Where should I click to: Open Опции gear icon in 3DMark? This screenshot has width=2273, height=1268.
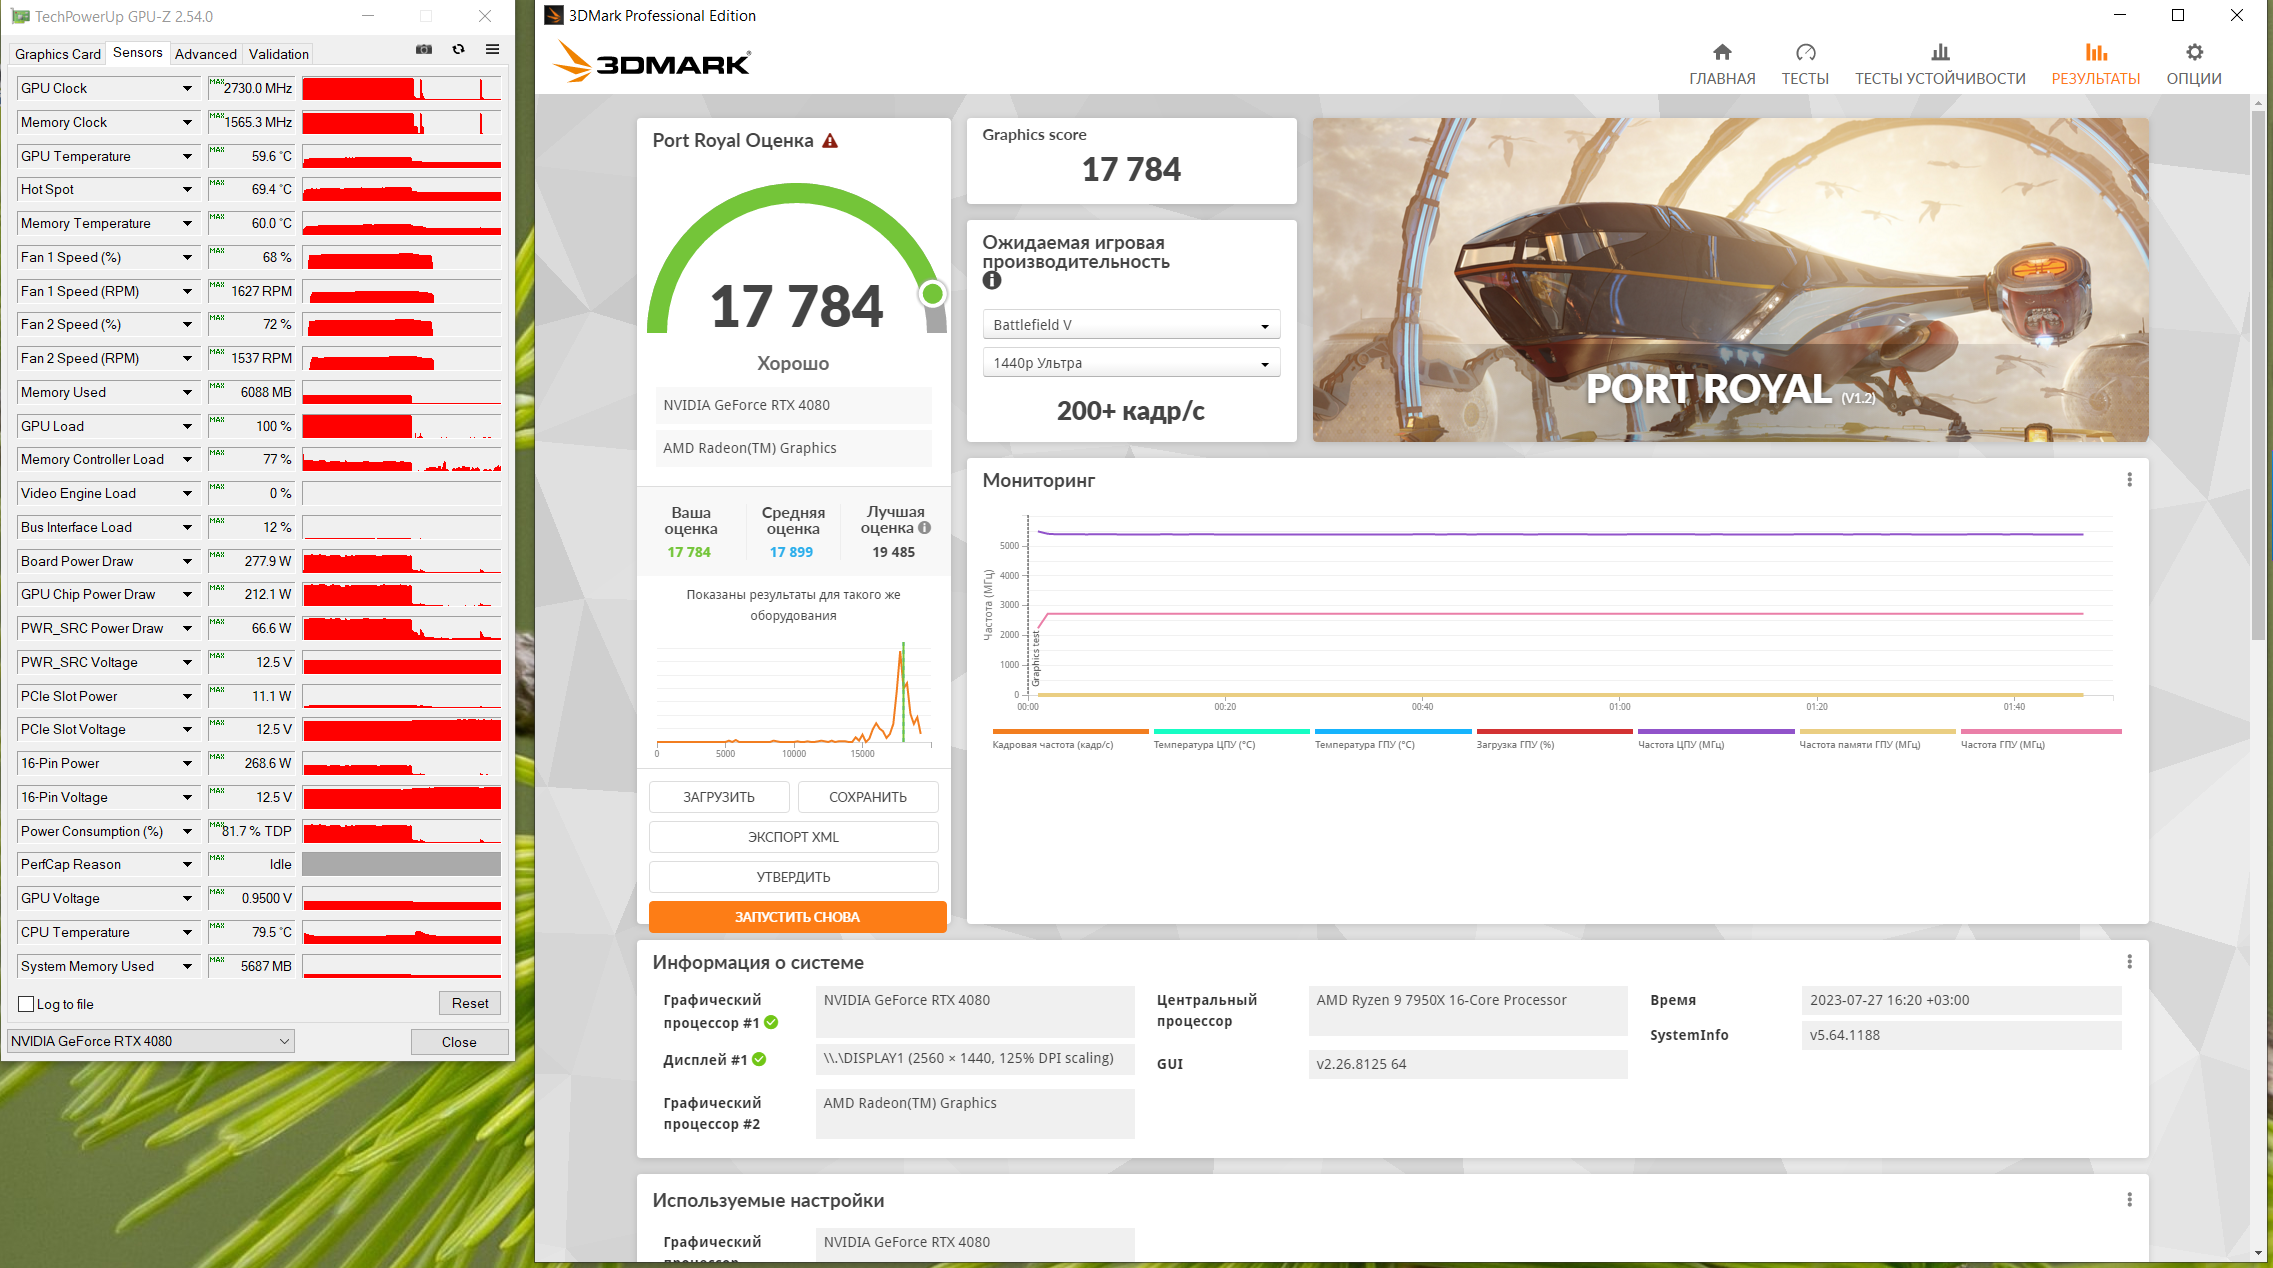click(2193, 53)
